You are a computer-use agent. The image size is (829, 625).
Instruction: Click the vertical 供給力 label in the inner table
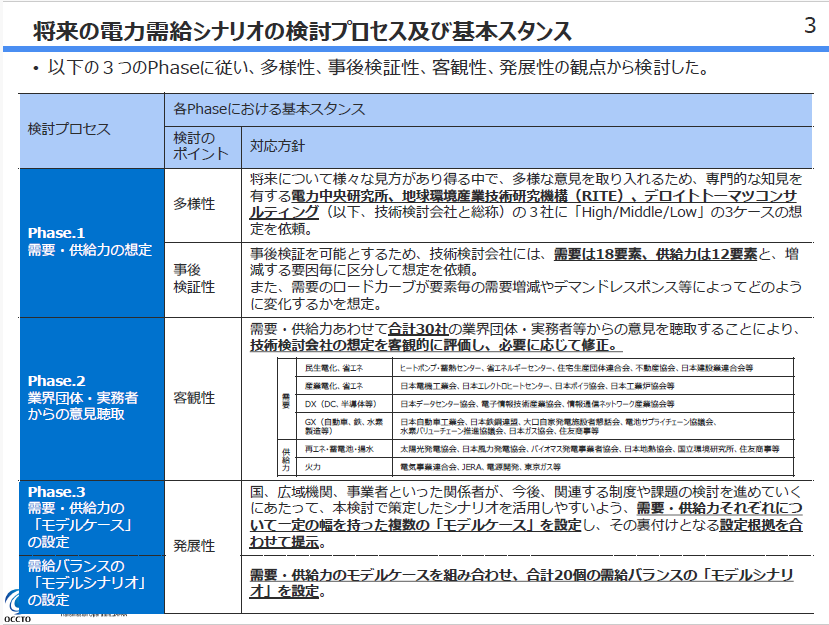286,459
